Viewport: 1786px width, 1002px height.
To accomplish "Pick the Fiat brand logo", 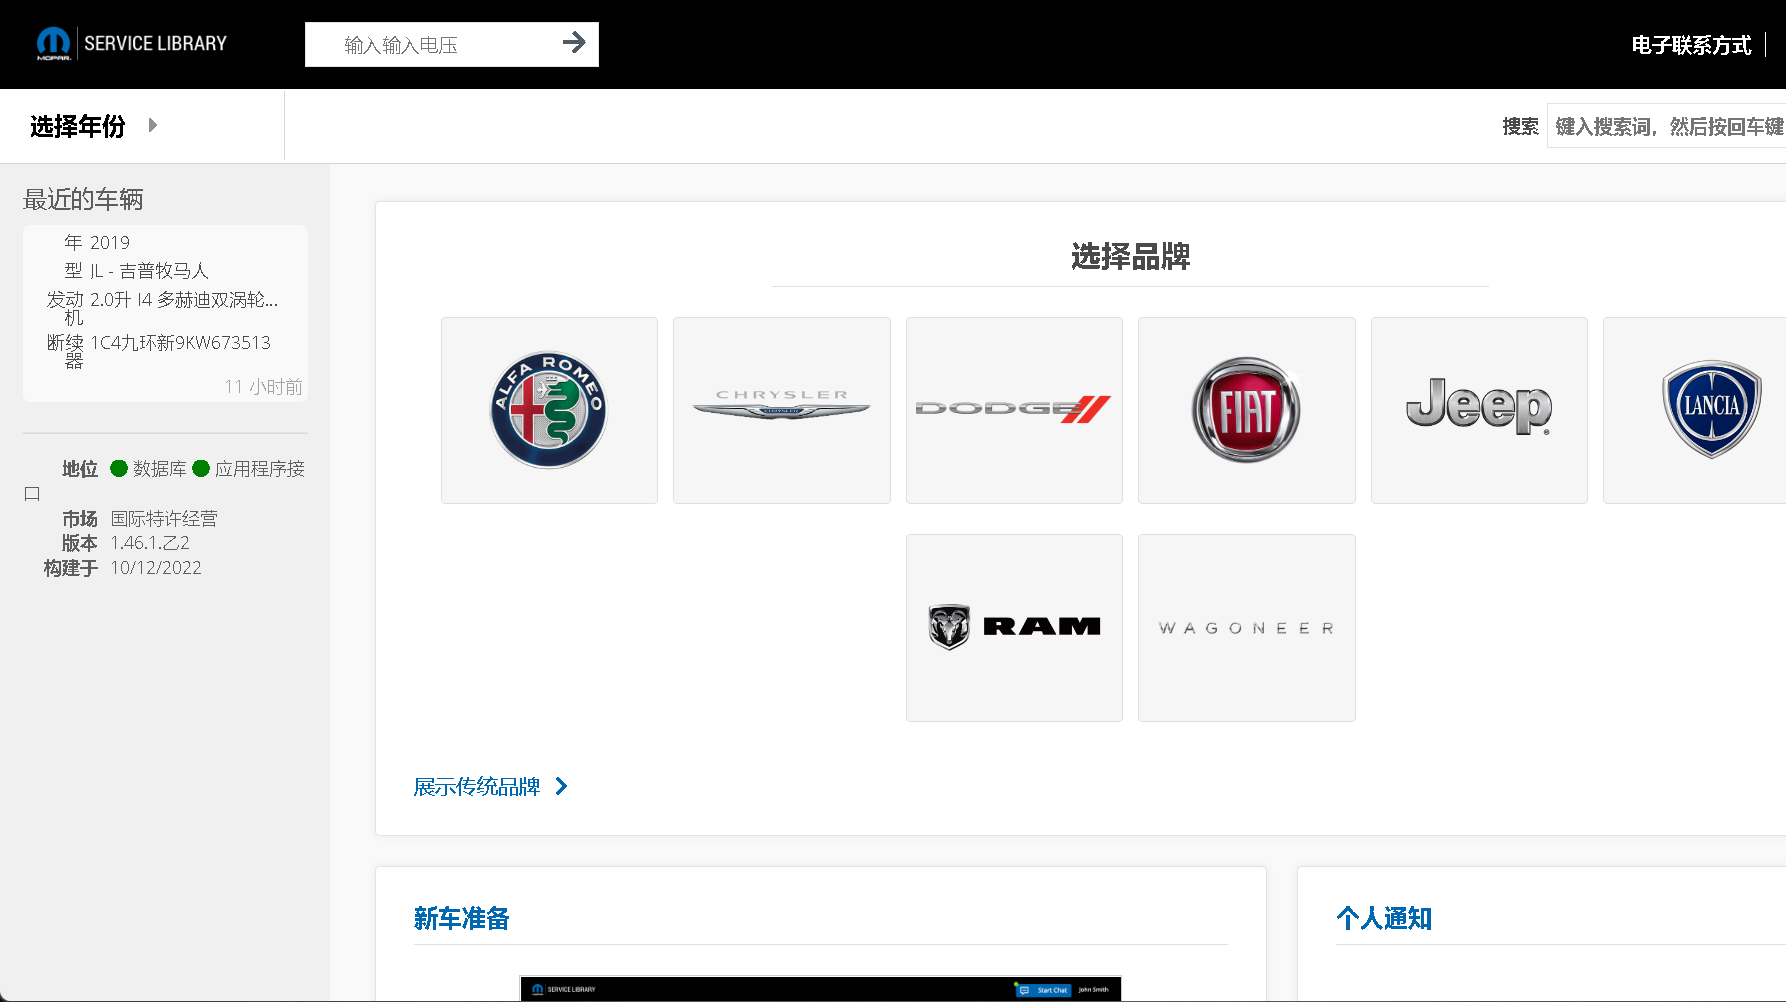I will 1246,410.
